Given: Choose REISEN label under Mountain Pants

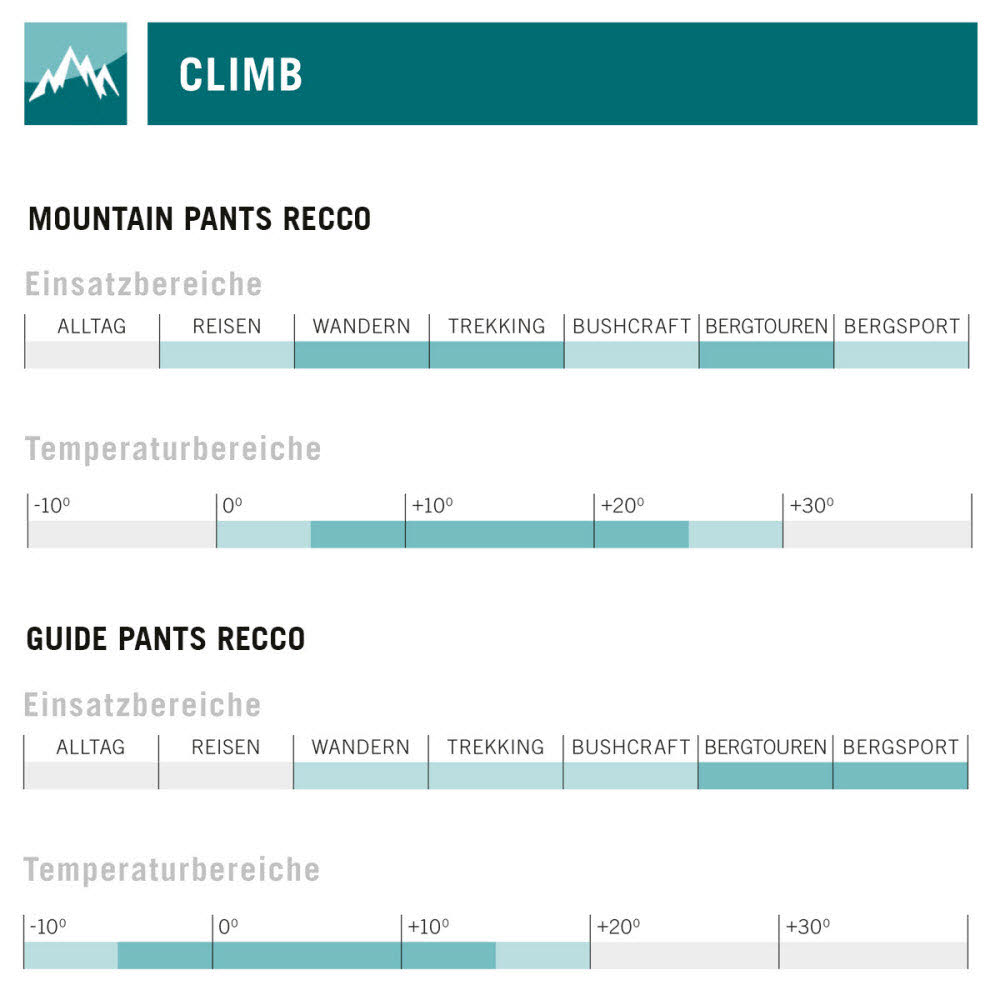Looking at the screenshot, I should pyautogui.click(x=227, y=326).
